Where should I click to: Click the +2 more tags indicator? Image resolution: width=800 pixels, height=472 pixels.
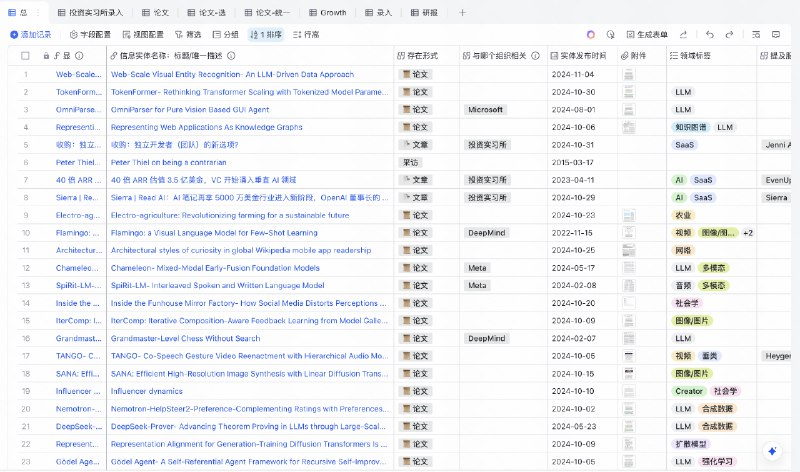click(747, 233)
